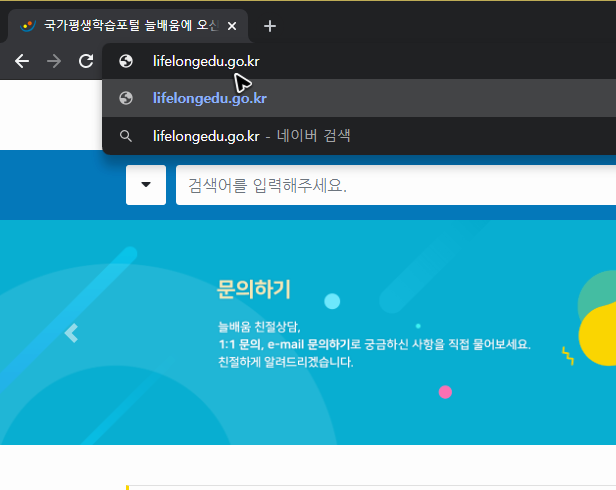Image resolution: width=616 pixels, height=490 pixels.
Task: Focus the 검색어를 입력해주세요 search field
Action: click(396, 185)
